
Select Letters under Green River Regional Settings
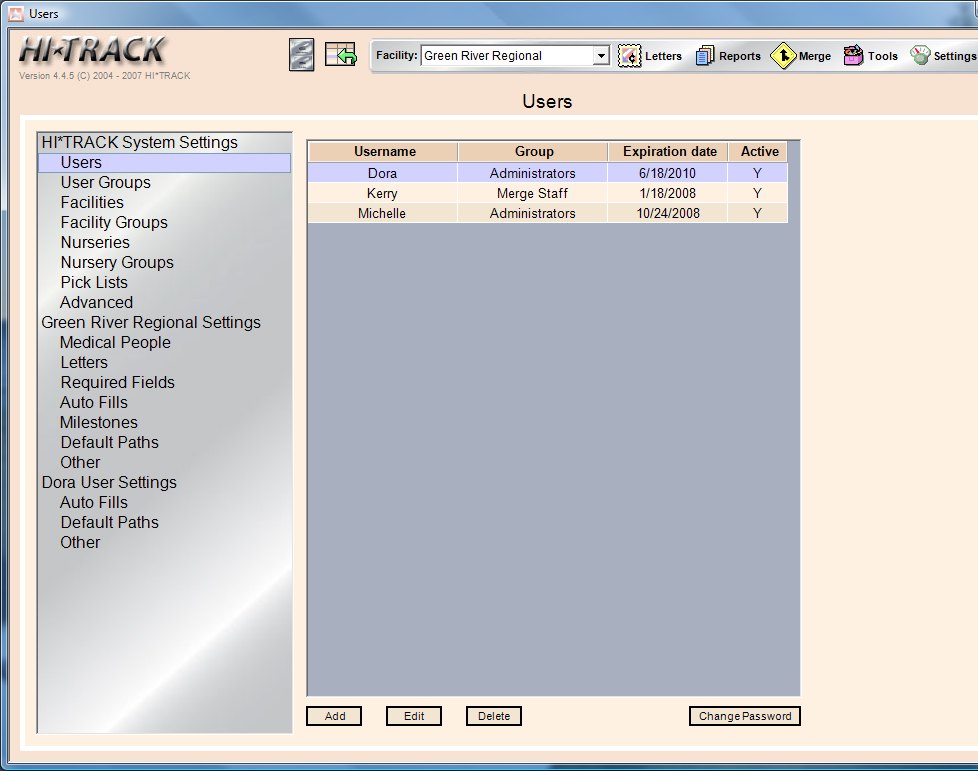click(84, 362)
